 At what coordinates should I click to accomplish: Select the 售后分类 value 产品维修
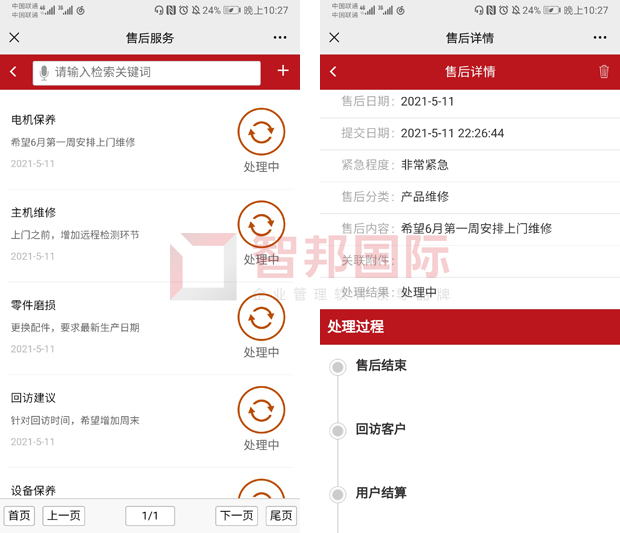pyautogui.click(x=425, y=197)
